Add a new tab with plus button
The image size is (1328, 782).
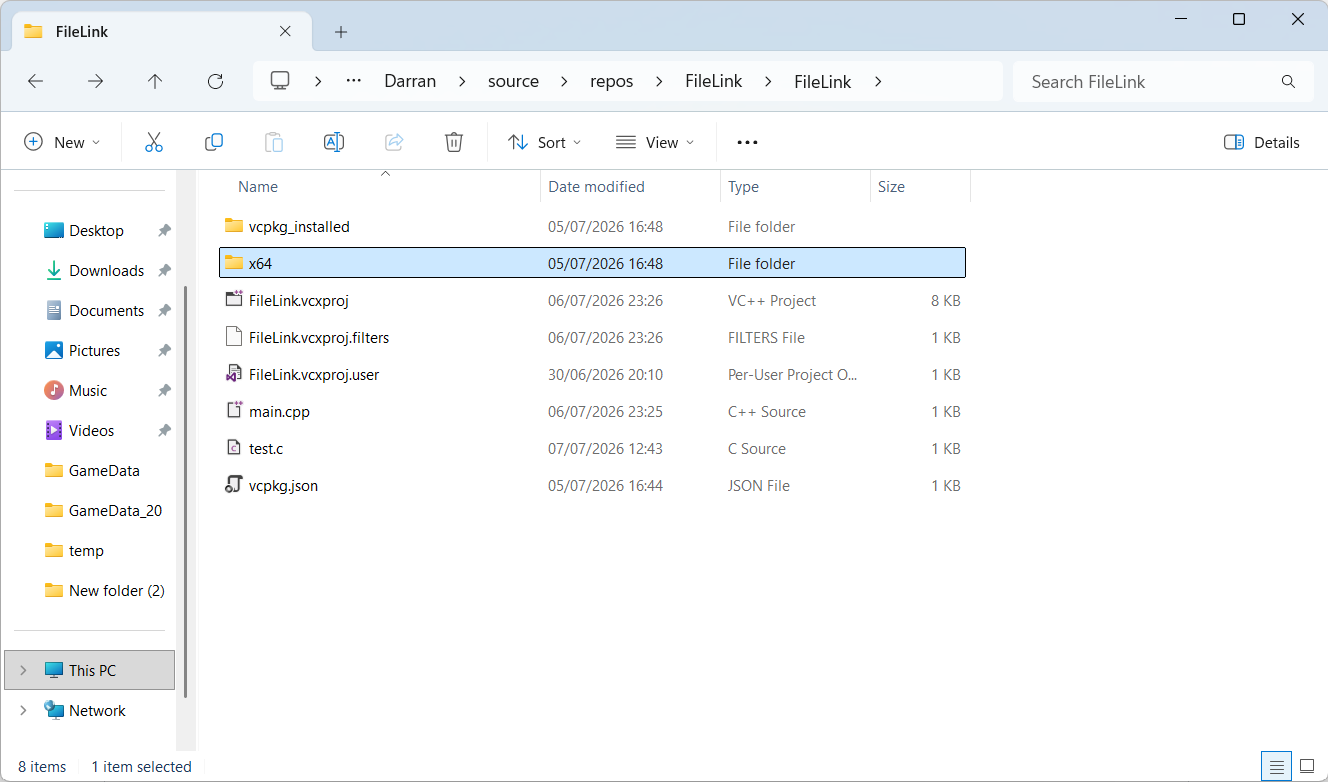click(341, 32)
